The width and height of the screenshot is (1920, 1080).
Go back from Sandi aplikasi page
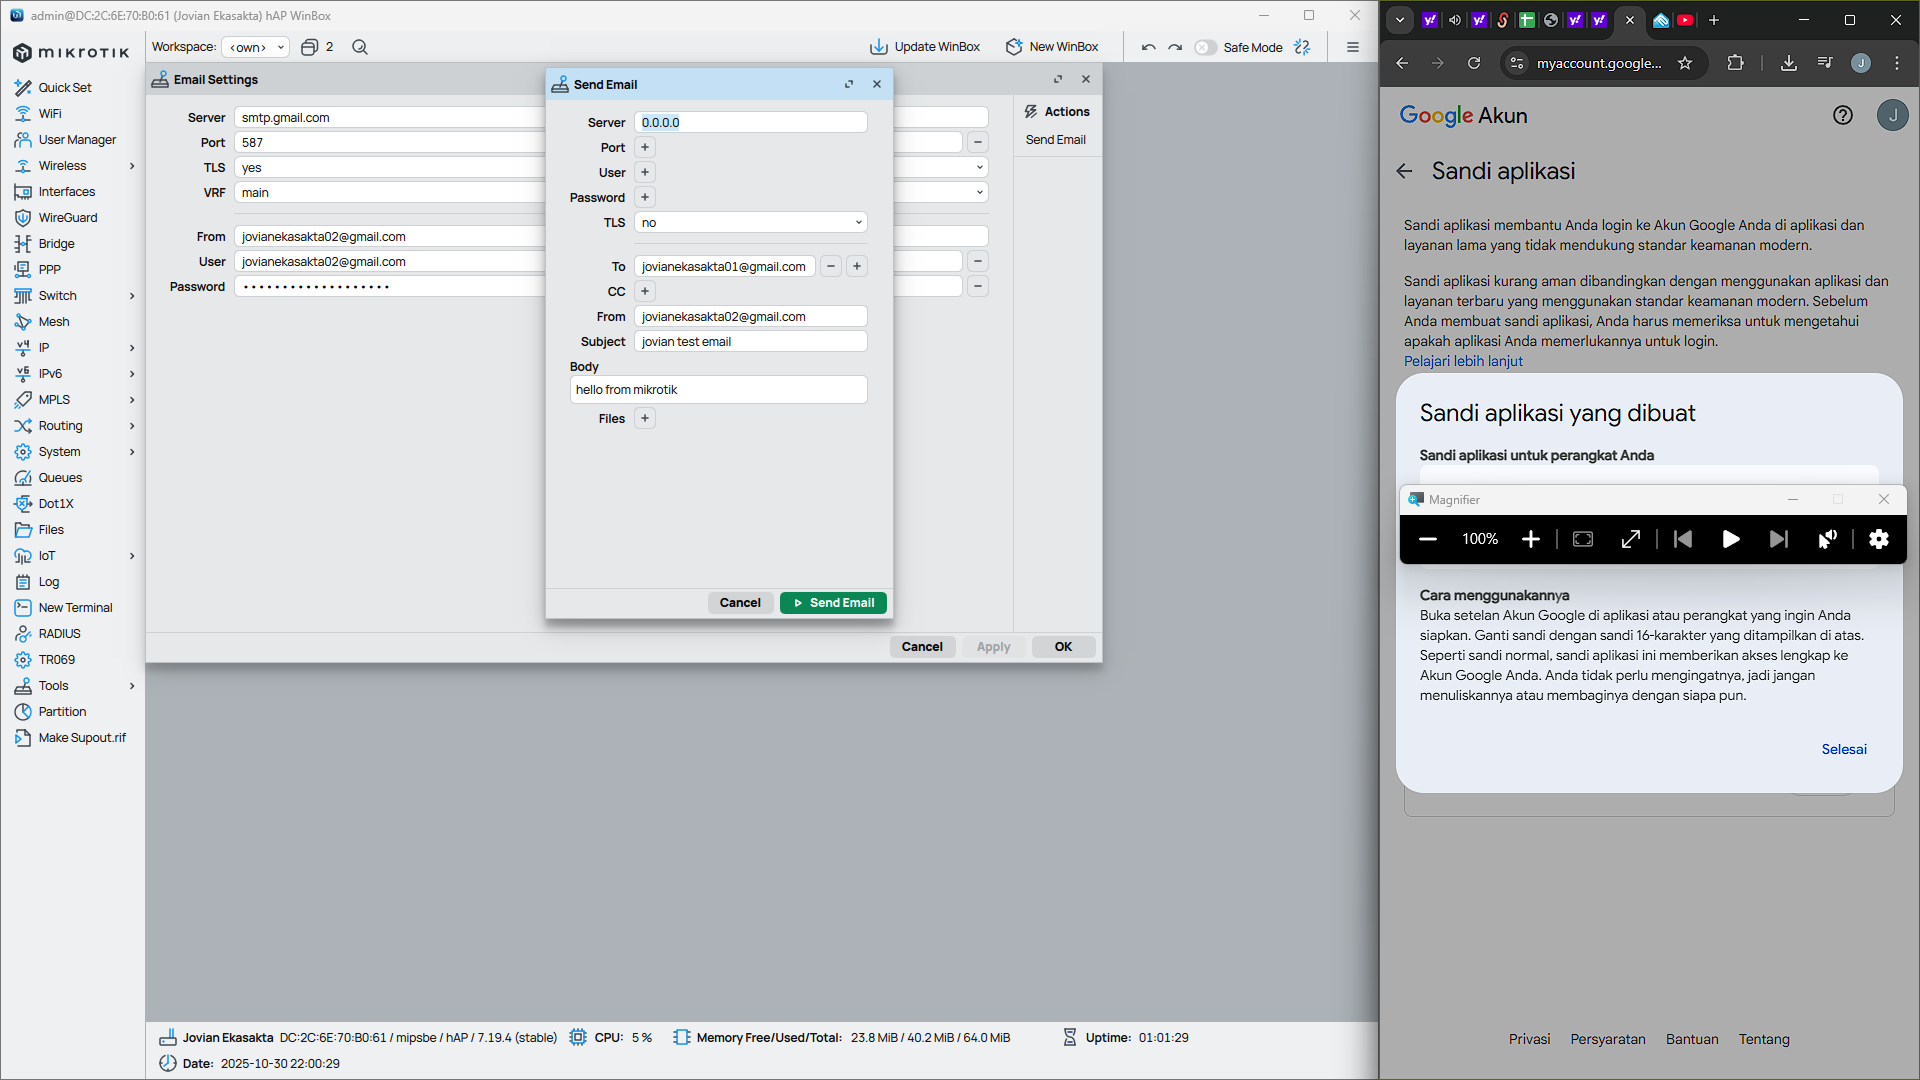1404,171
